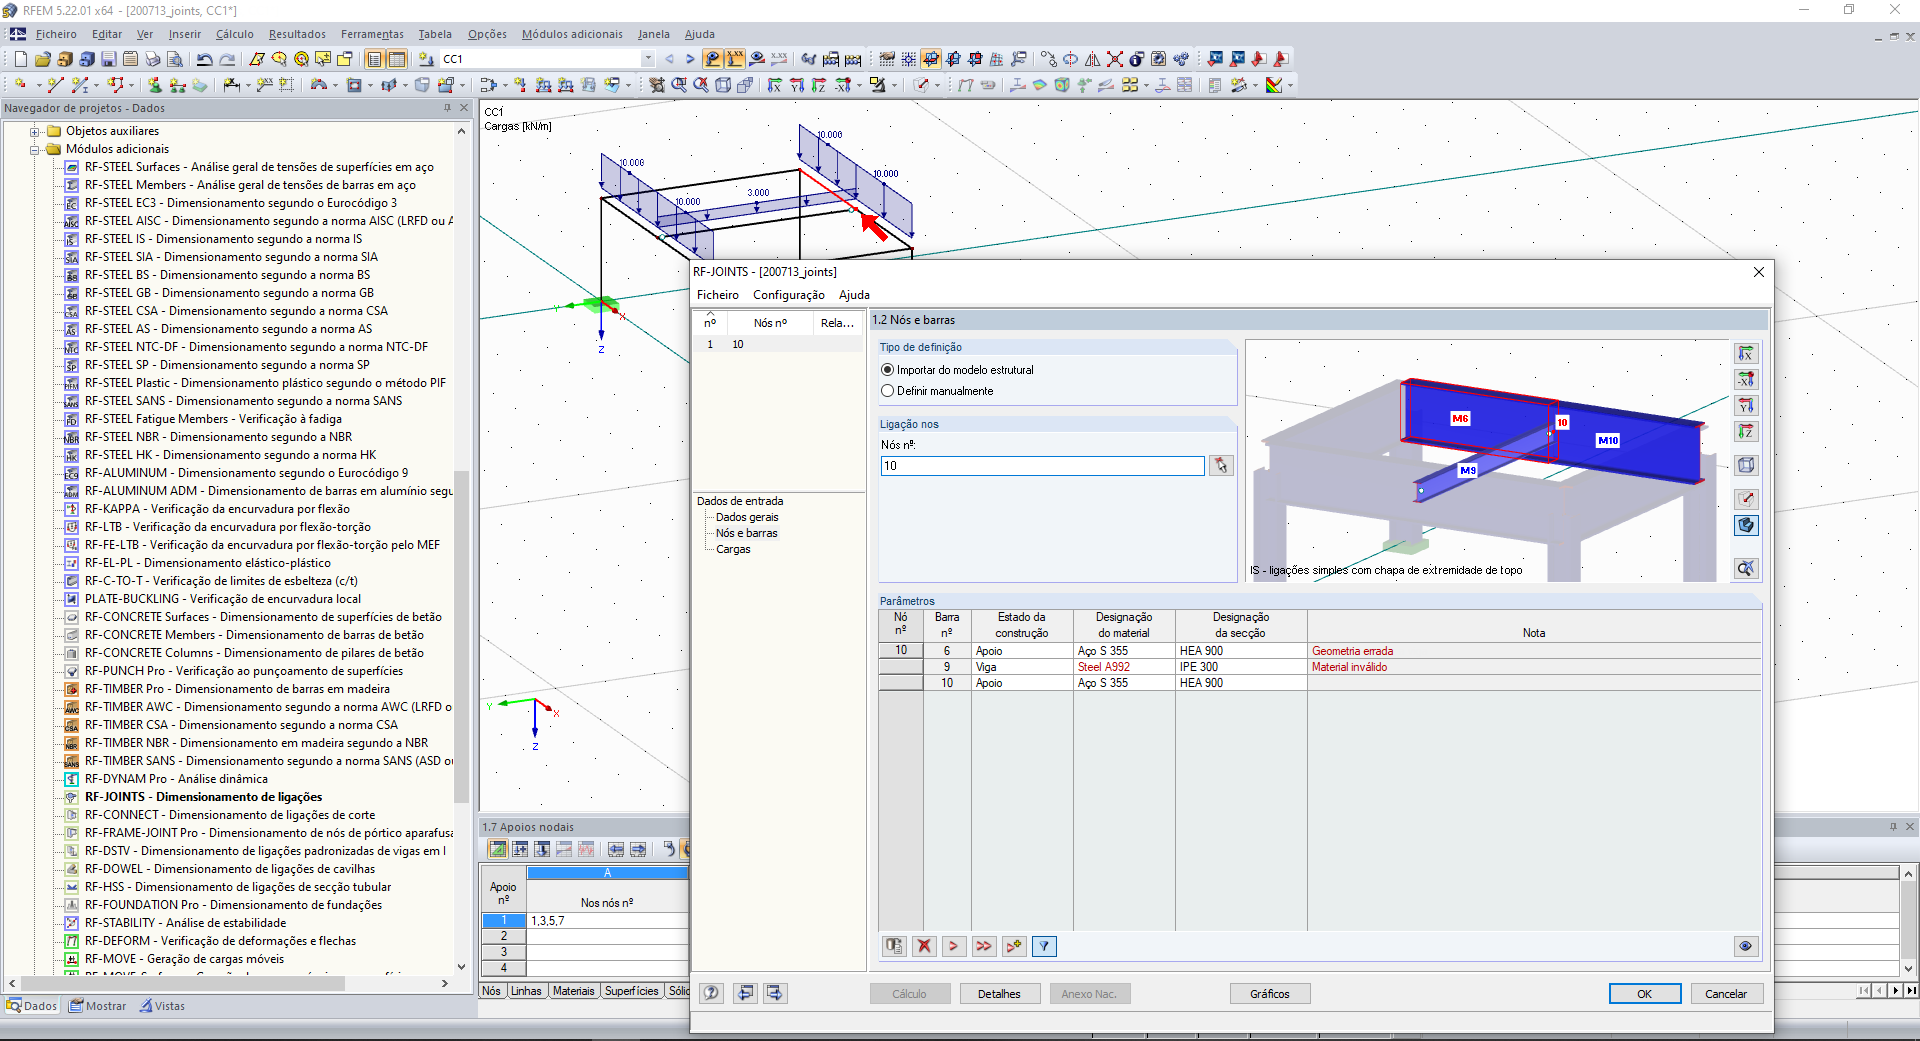Click the '1,3,5,7' cell in Apoios nodais table

(607, 921)
